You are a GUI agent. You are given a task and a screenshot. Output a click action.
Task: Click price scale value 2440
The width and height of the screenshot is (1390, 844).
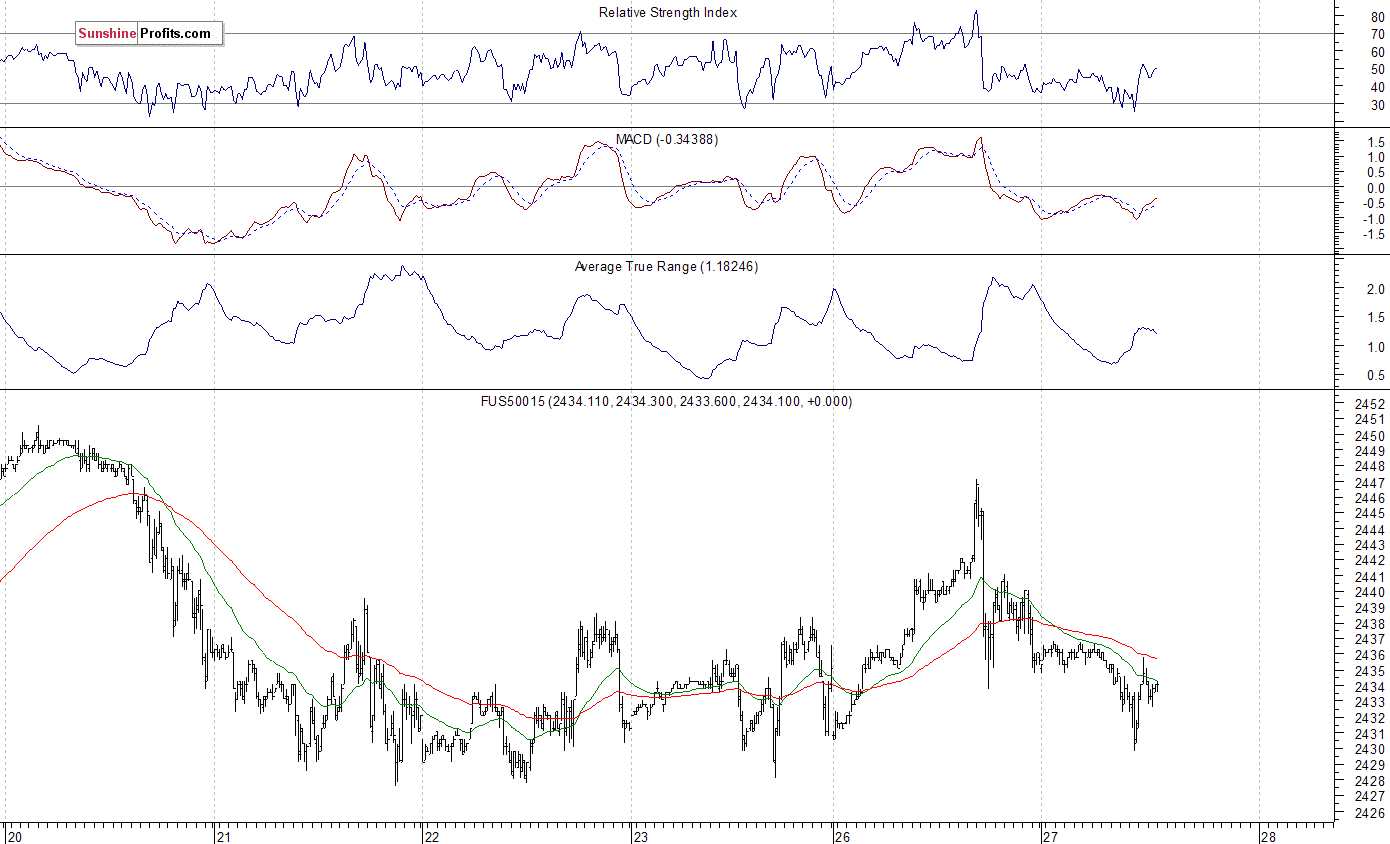1371,593
